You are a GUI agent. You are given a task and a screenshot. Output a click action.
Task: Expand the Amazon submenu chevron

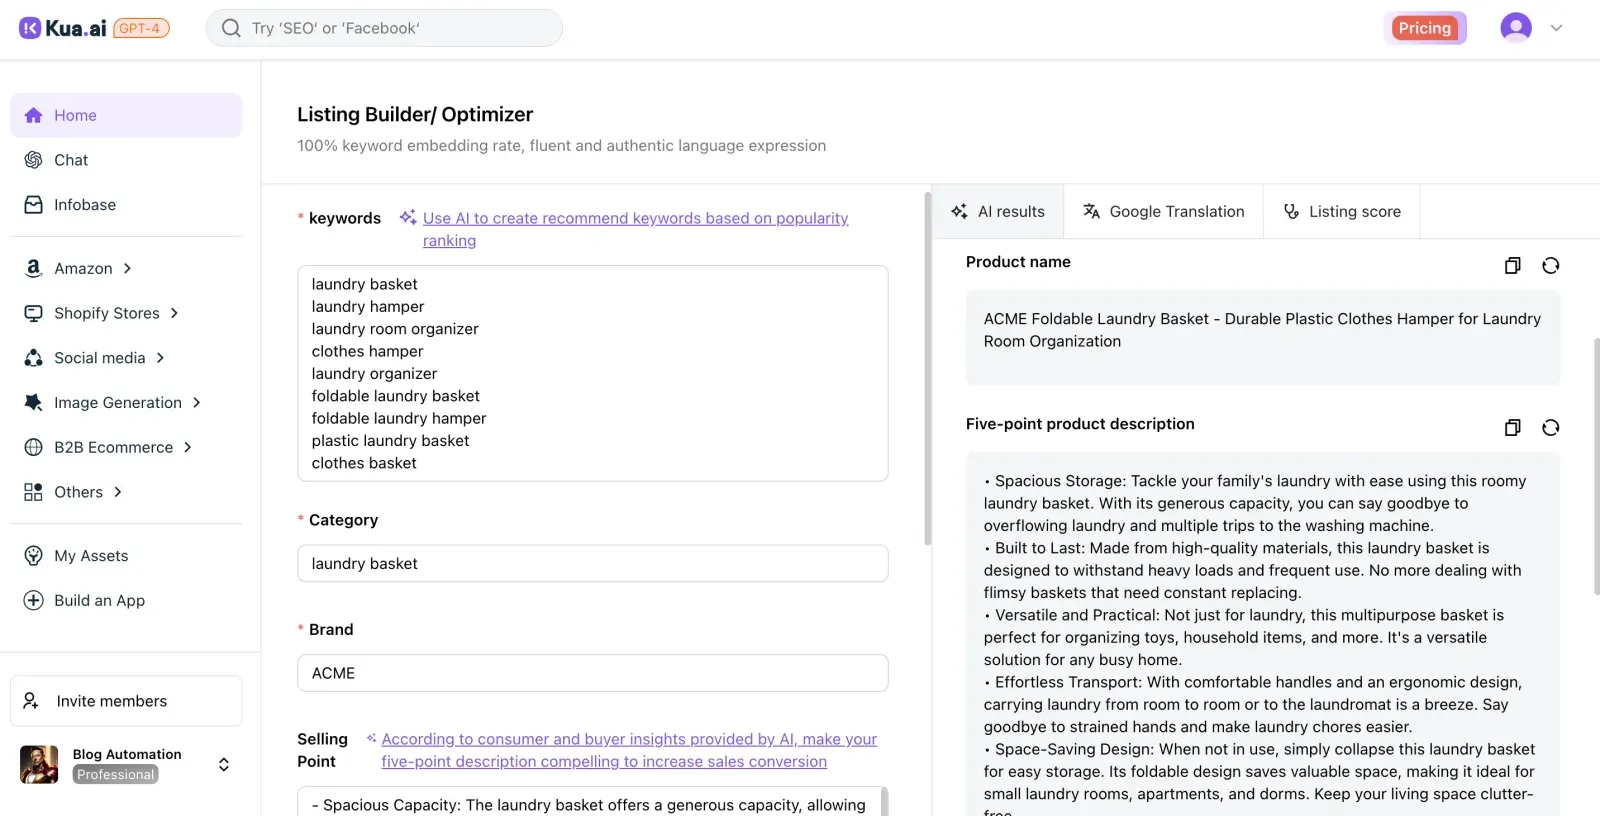coord(127,268)
